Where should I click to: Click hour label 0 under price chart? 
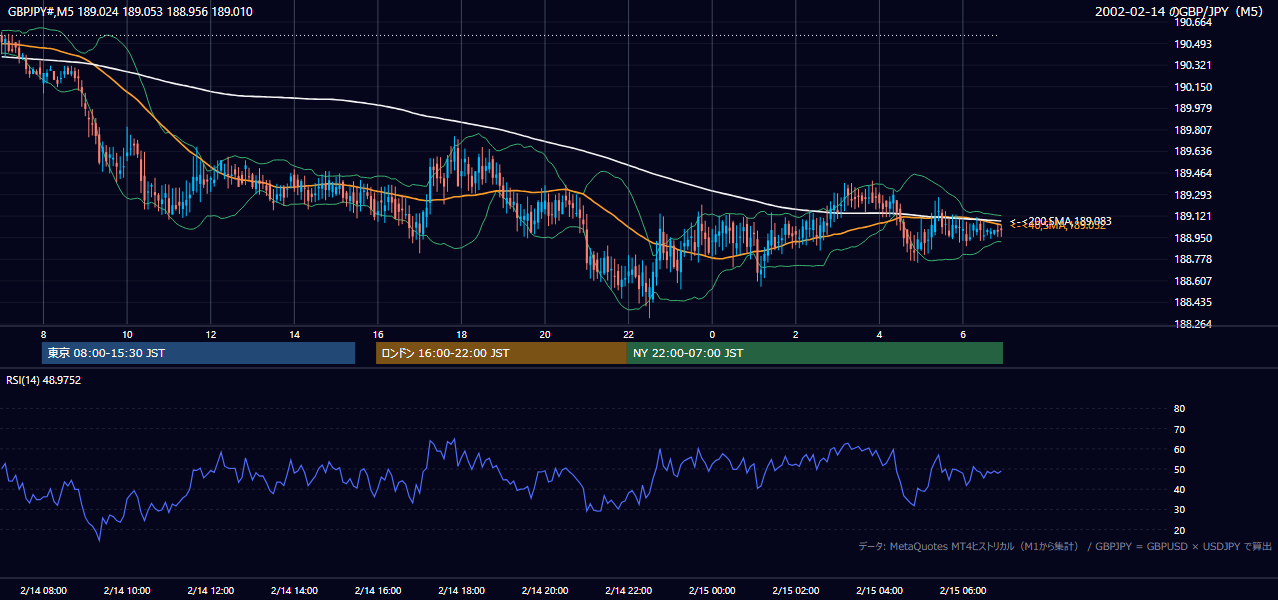coord(712,334)
